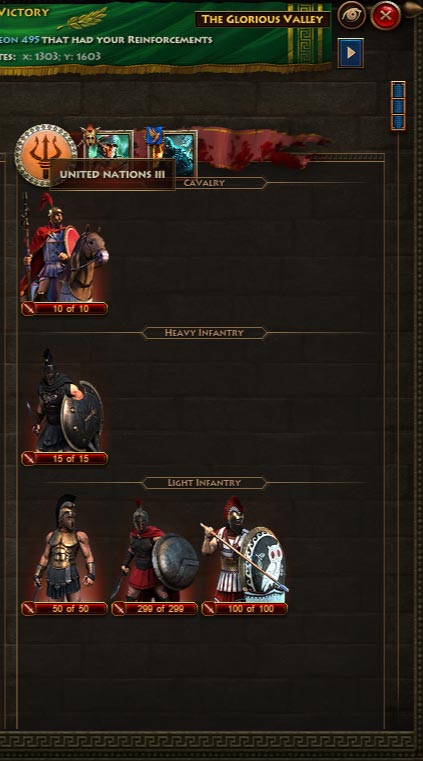Open the soldier avatar portrait
This screenshot has height=761, width=423.
[110, 145]
